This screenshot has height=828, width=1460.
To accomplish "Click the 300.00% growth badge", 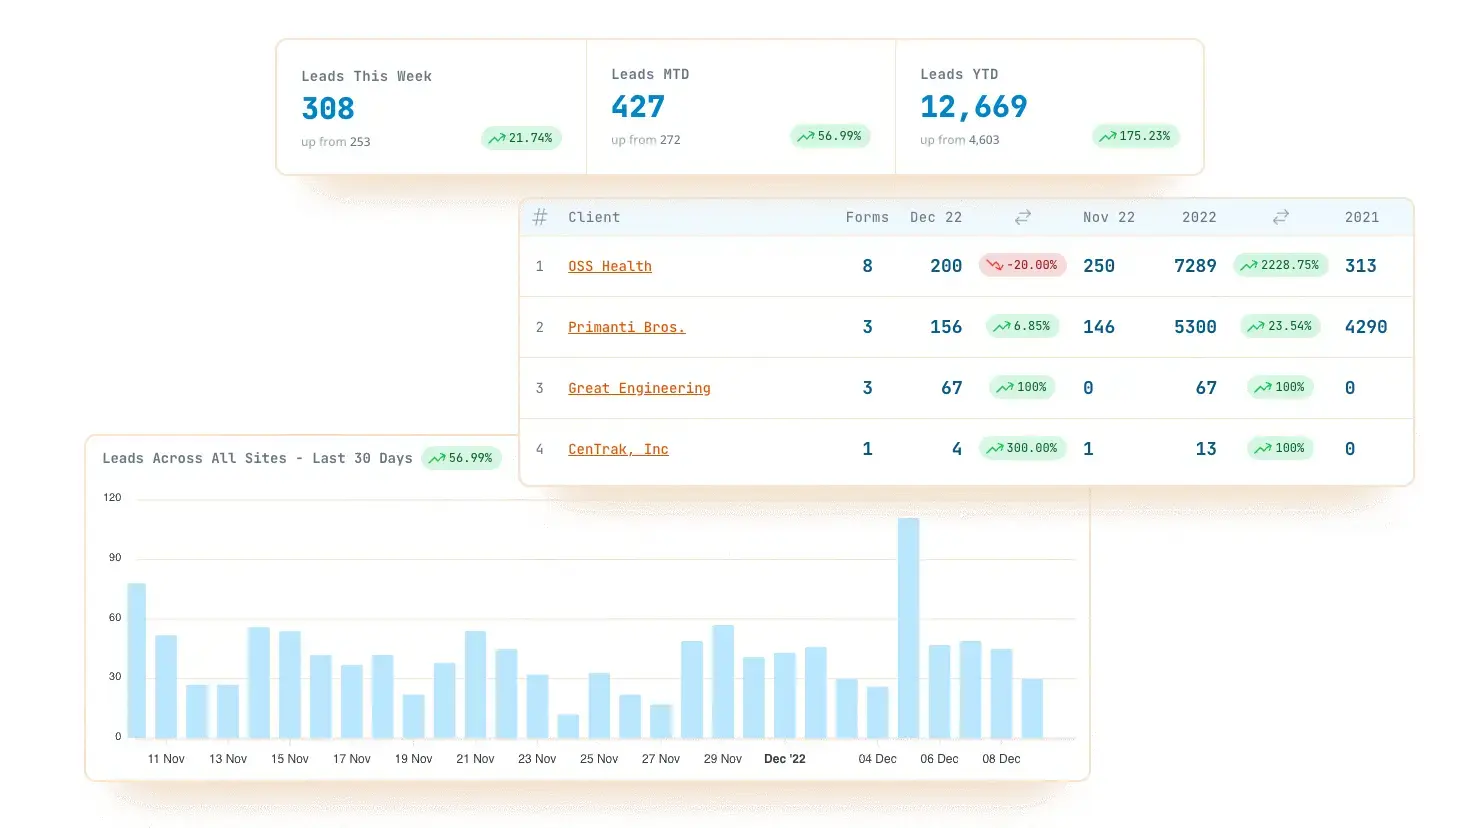I will click(1022, 448).
